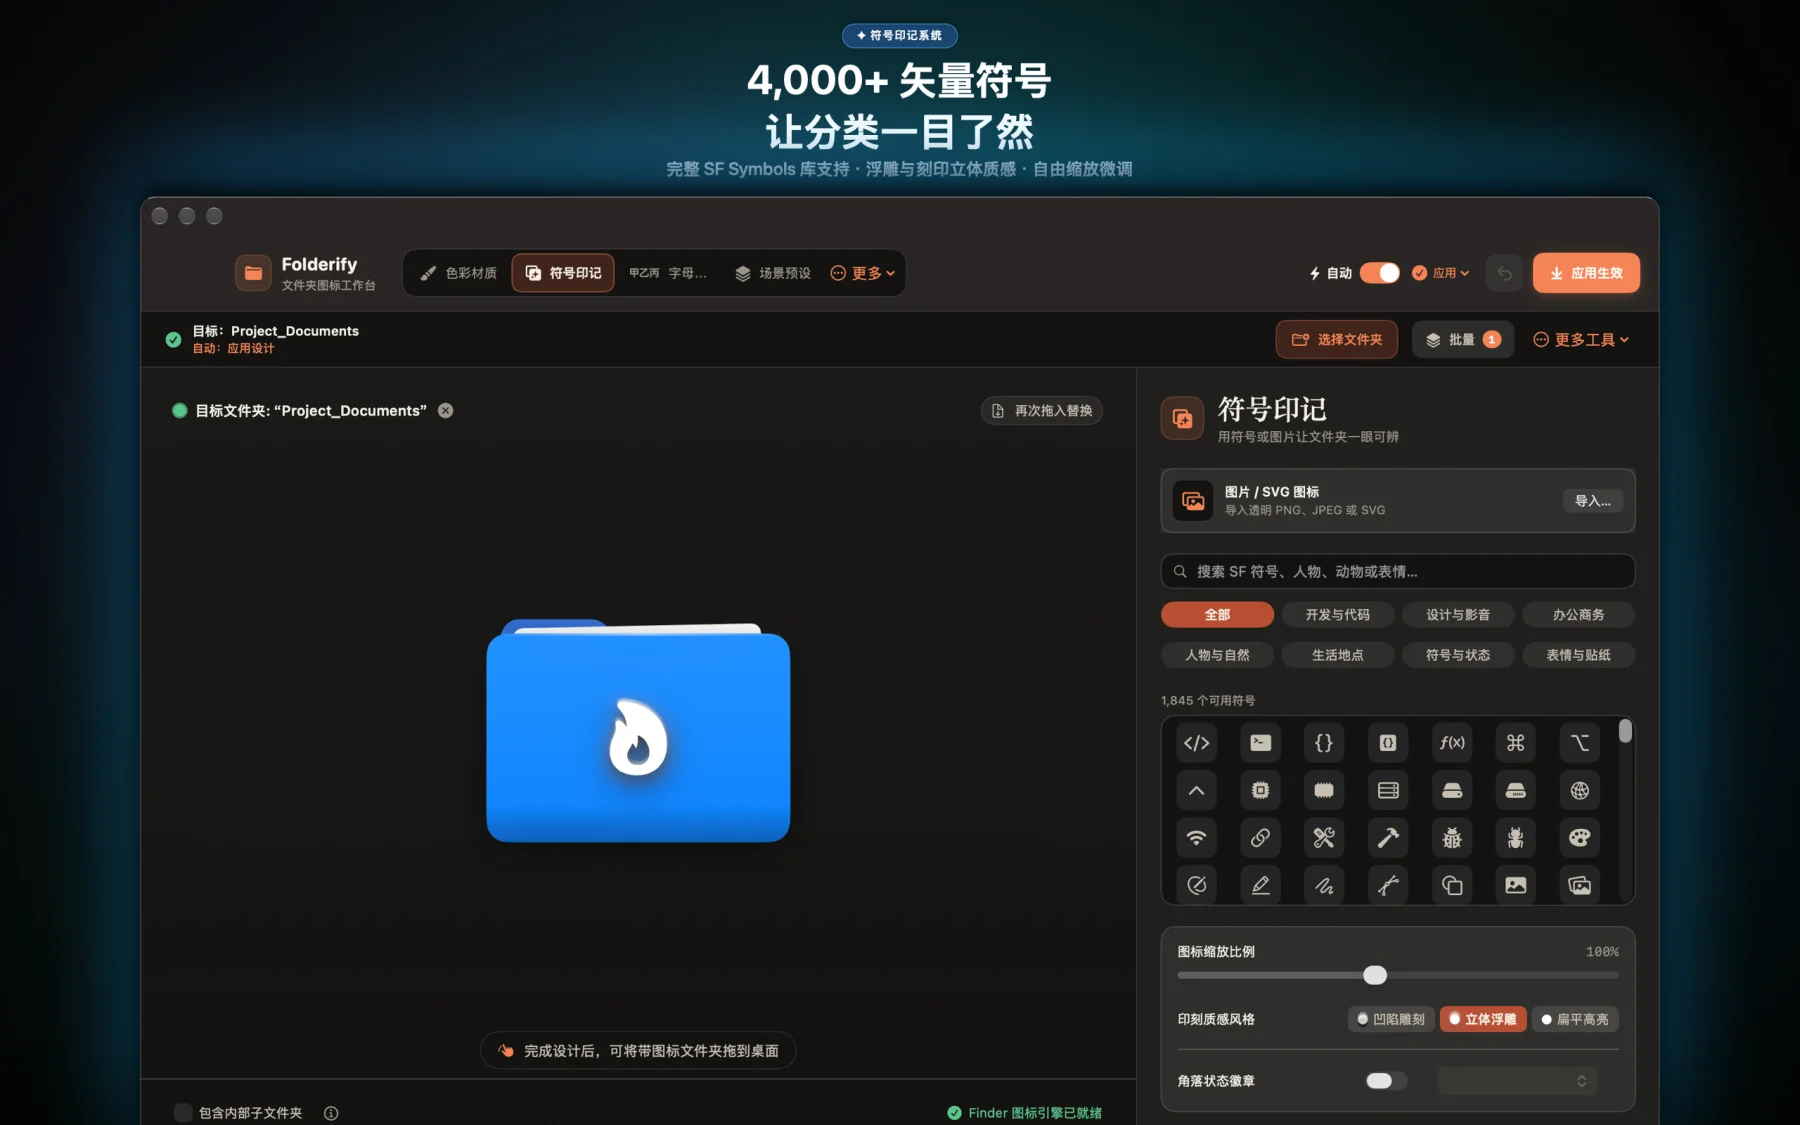Click the info icon beside 包含内部子文件夹
This screenshot has height=1125, width=1800.
(x=331, y=1113)
